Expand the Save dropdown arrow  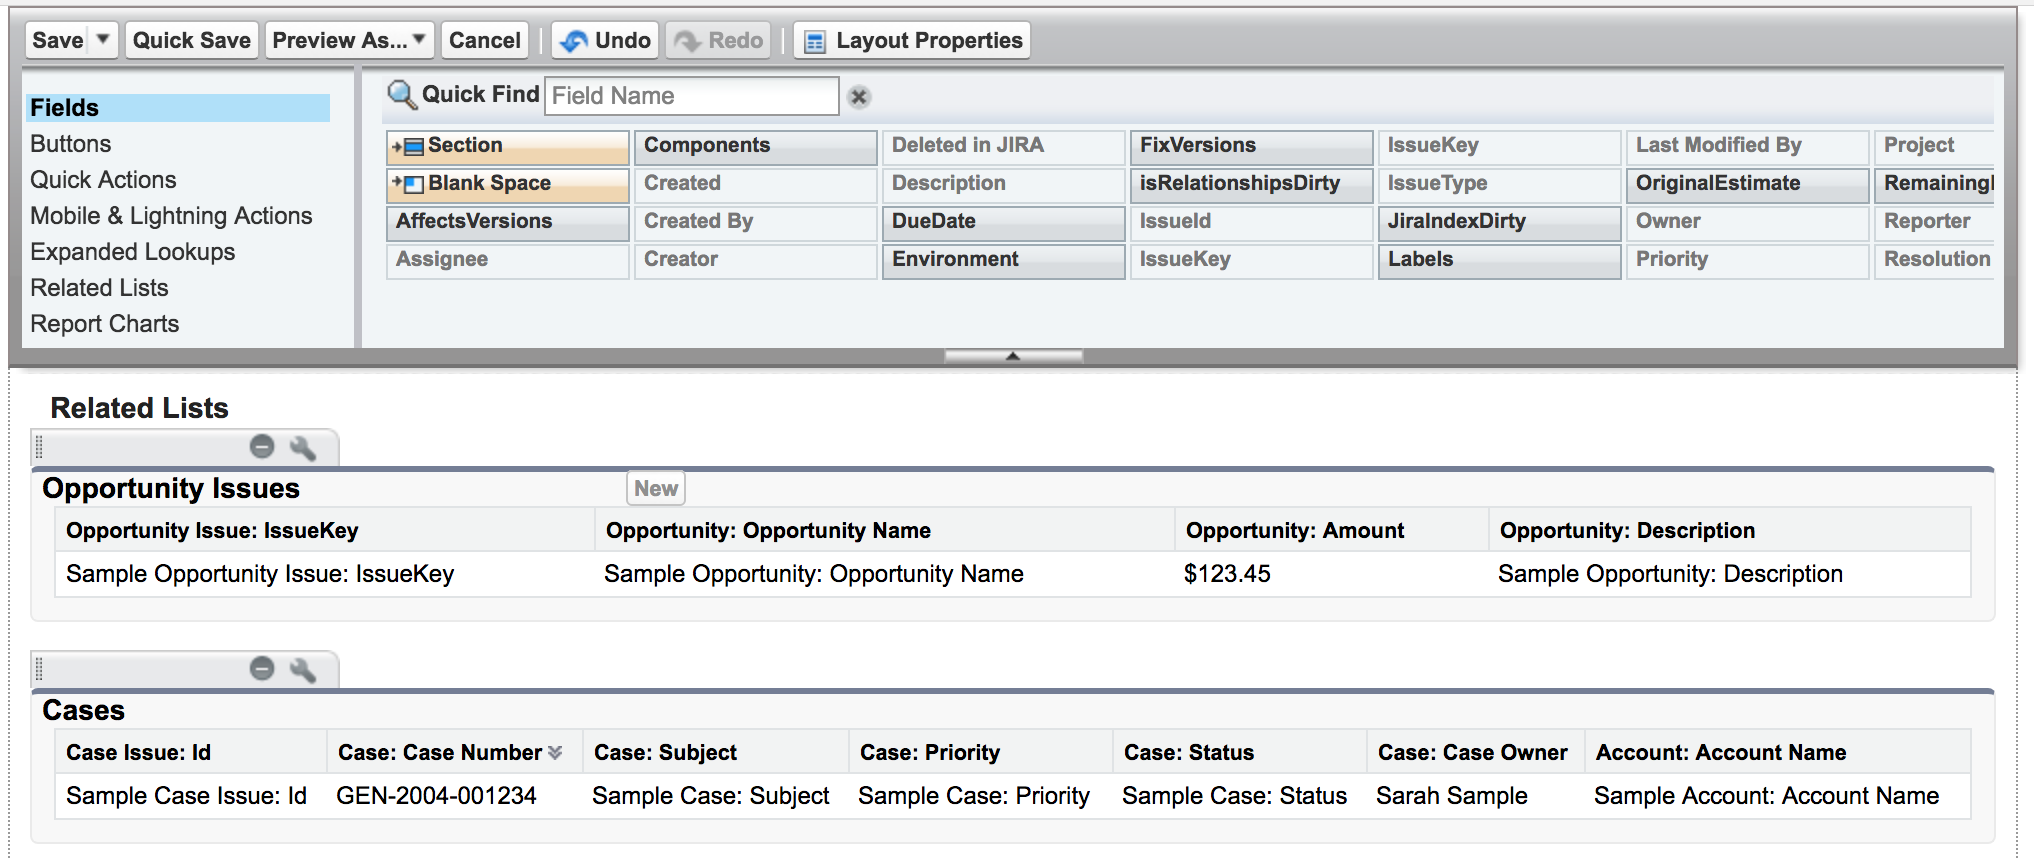103,40
